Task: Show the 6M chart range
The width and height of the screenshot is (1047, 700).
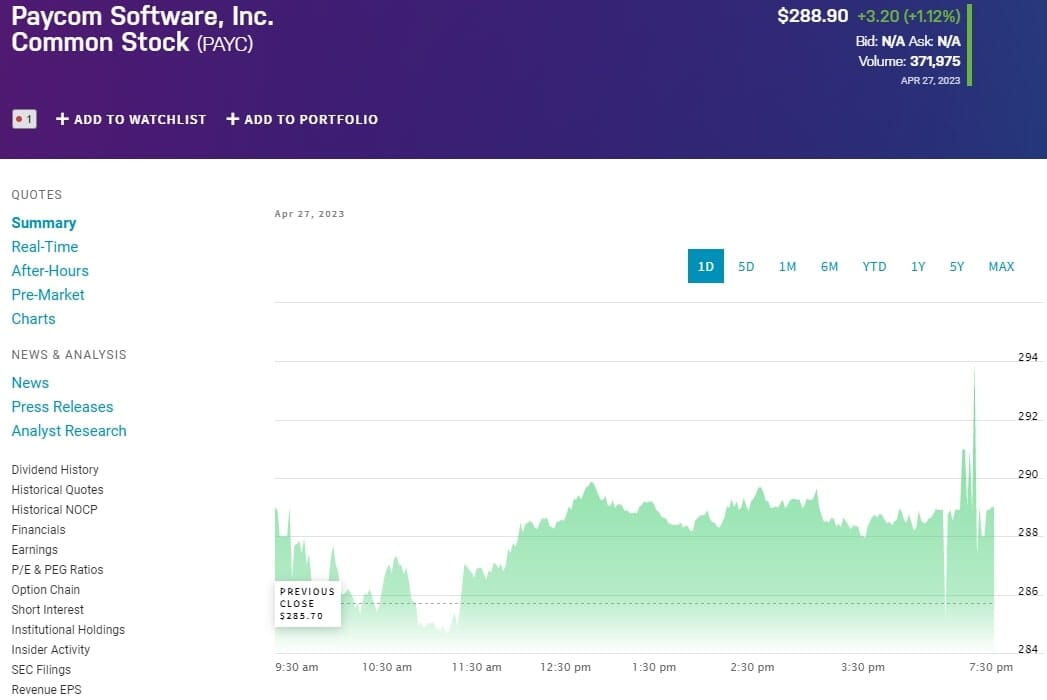Action: (829, 266)
